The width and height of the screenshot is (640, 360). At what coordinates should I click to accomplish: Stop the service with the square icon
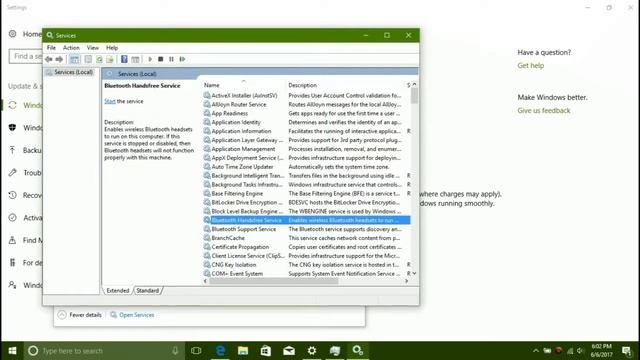point(160,59)
